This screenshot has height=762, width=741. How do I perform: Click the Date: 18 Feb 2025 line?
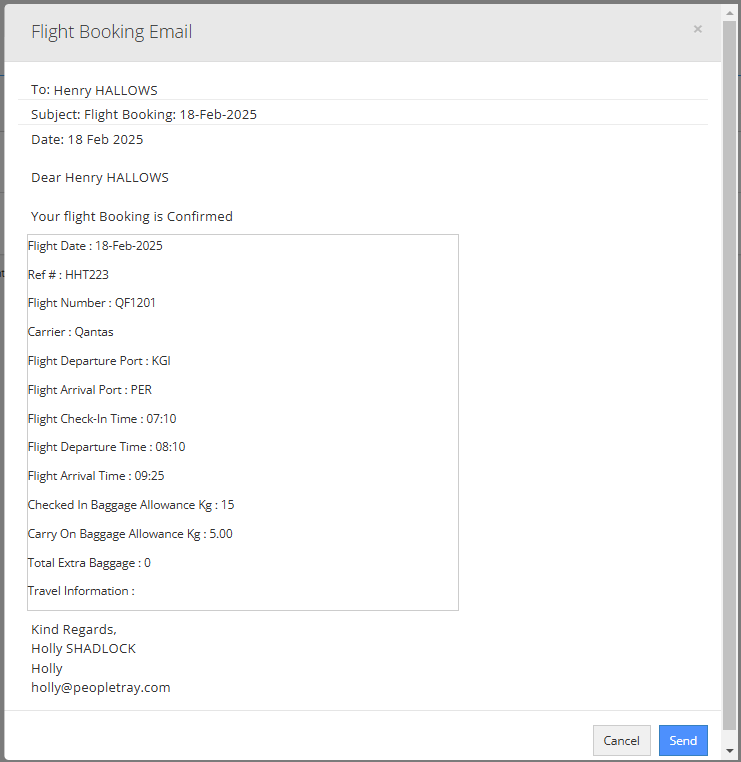[87, 139]
